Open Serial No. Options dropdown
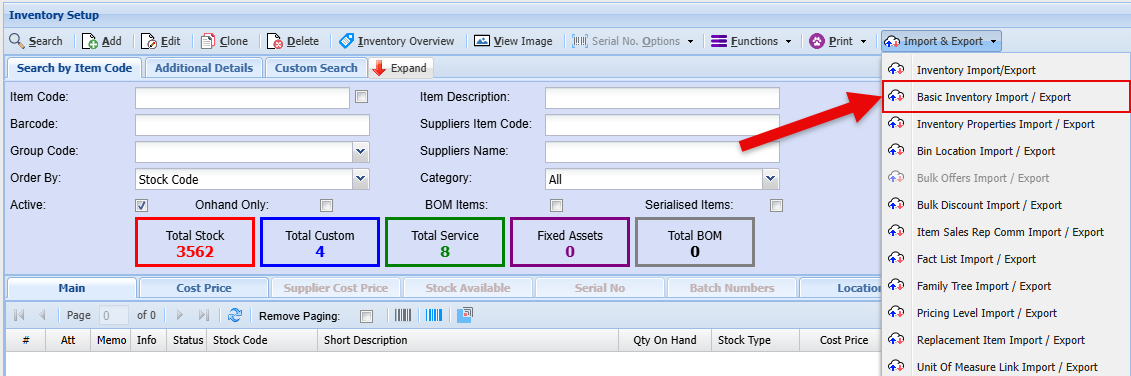This screenshot has width=1131, height=376. click(x=633, y=41)
